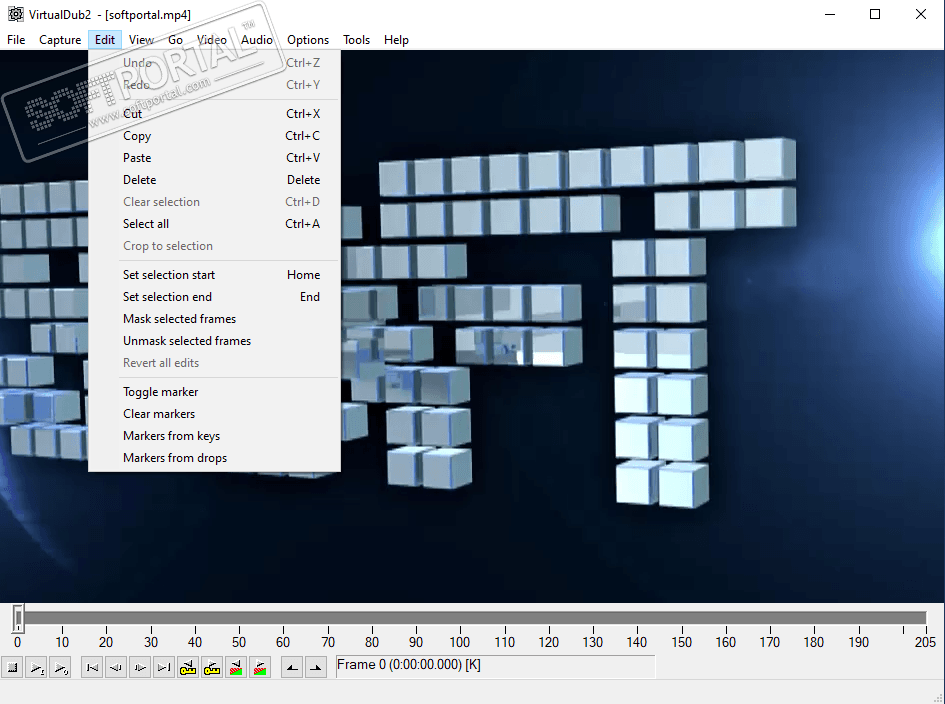This screenshot has width=945, height=704.
Task: Choose Paste from the Edit menu
Action: 214,158
